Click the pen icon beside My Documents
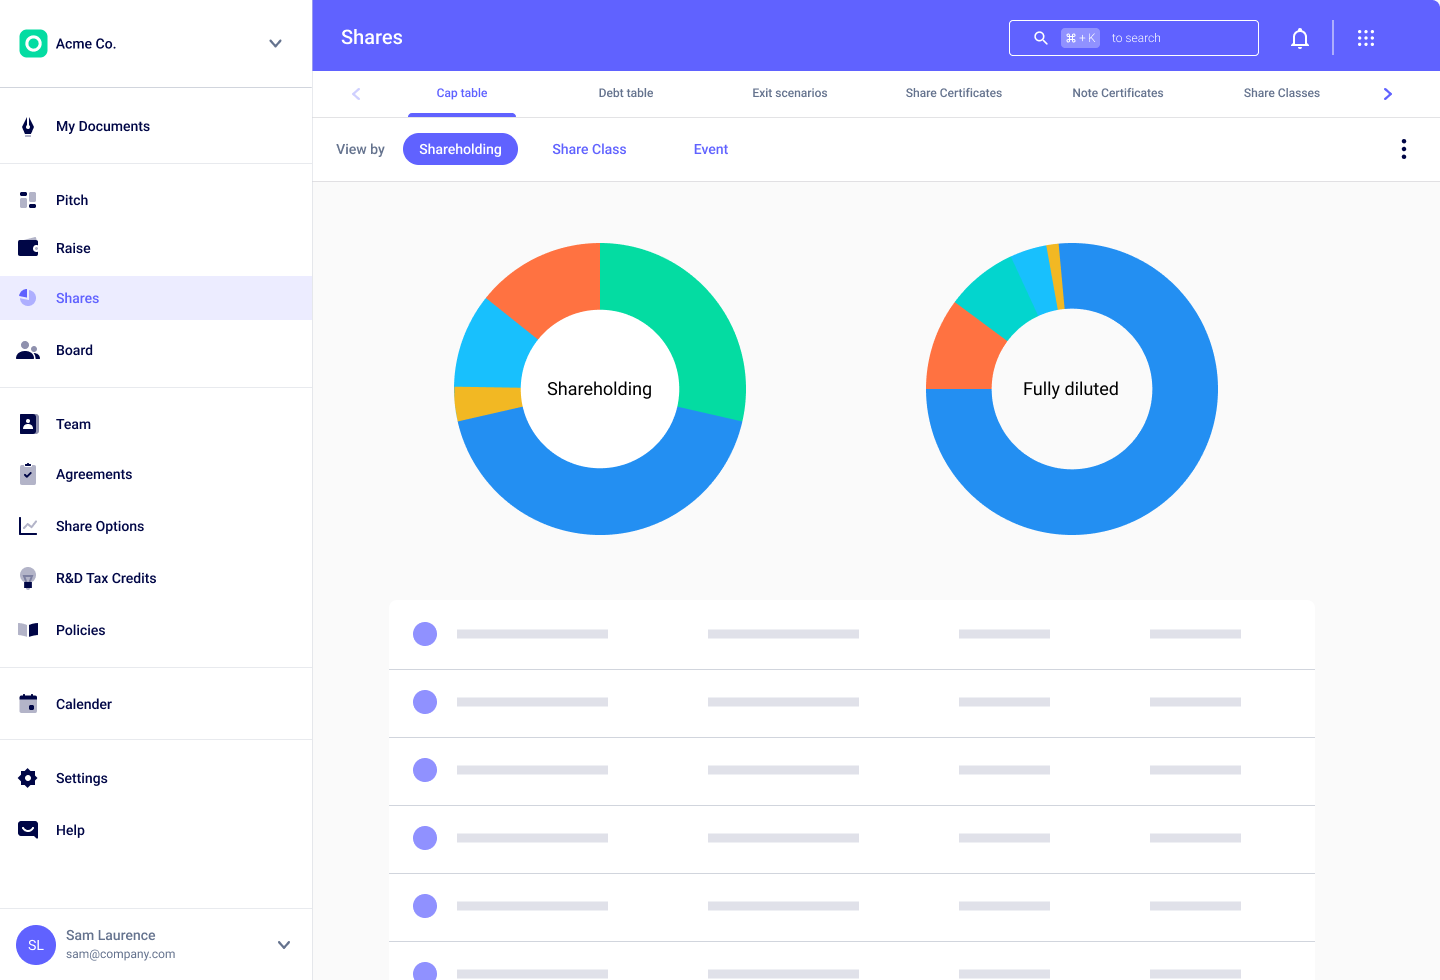The image size is (1440, 980). pos(28,126)
